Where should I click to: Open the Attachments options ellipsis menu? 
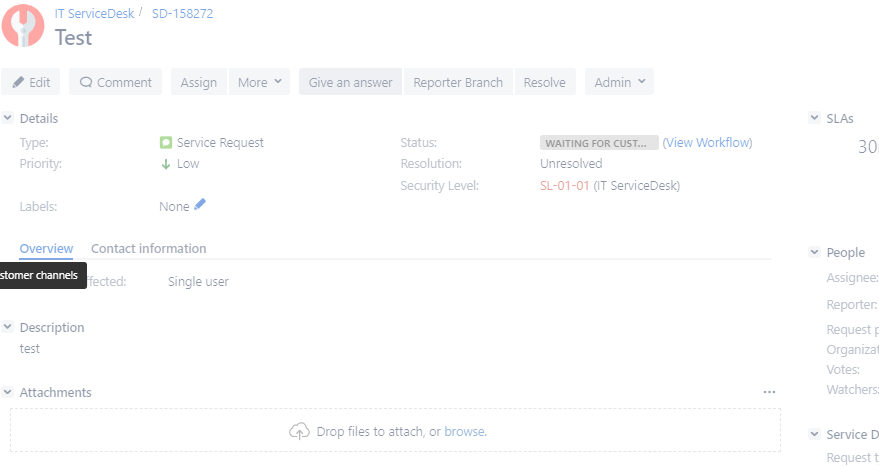pos(769,392)
